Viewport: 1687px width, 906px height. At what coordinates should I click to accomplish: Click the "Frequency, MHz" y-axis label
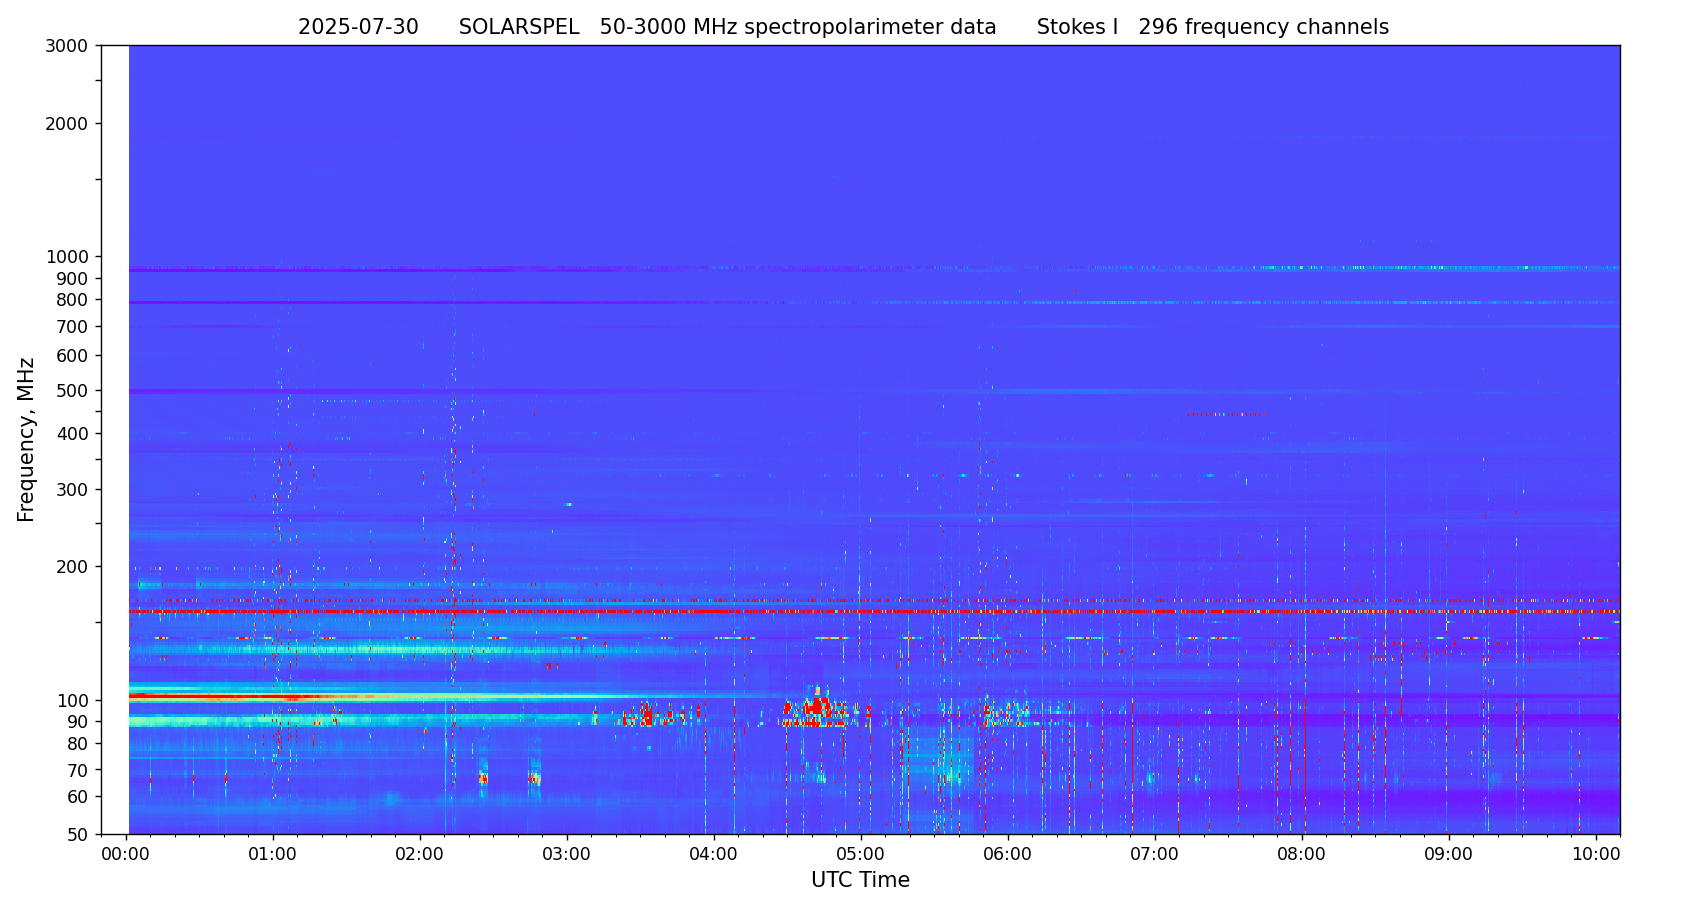point(27,439)
